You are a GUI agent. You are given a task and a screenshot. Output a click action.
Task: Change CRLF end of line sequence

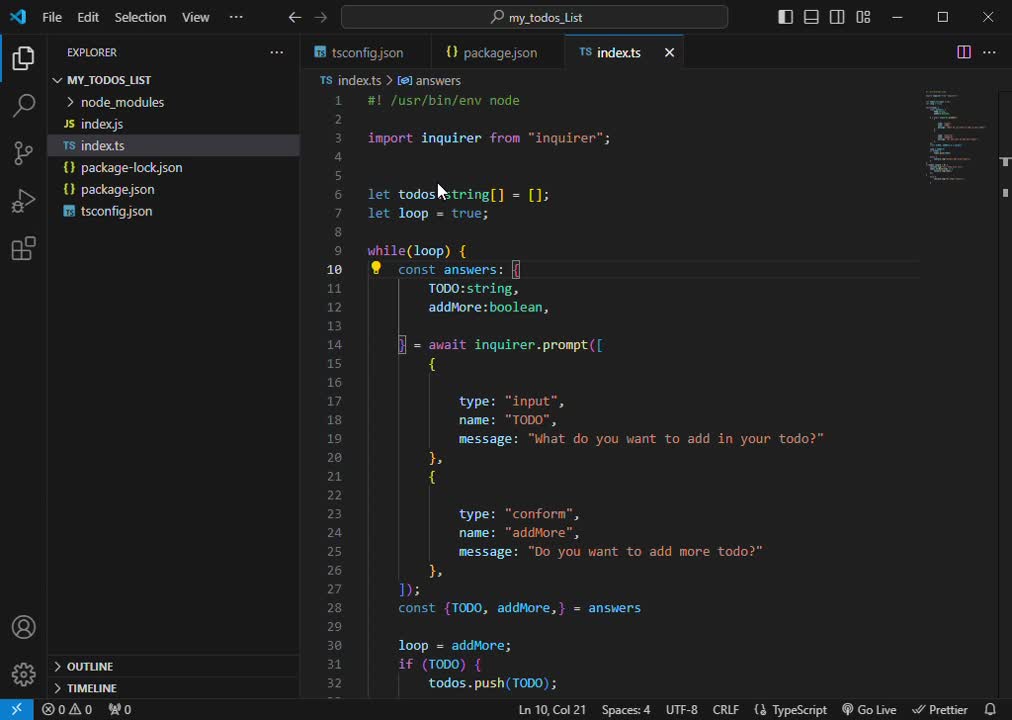click(x=726, y=710)
